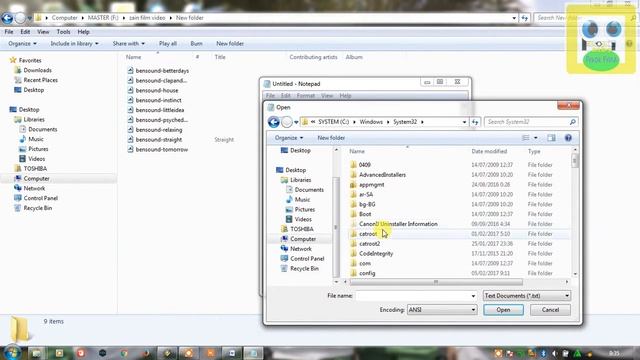Image resolution: width=640 pixels, height=360 pixels.
Task: Open the Tools menu in the Explorer window
Action: [63, 31]
